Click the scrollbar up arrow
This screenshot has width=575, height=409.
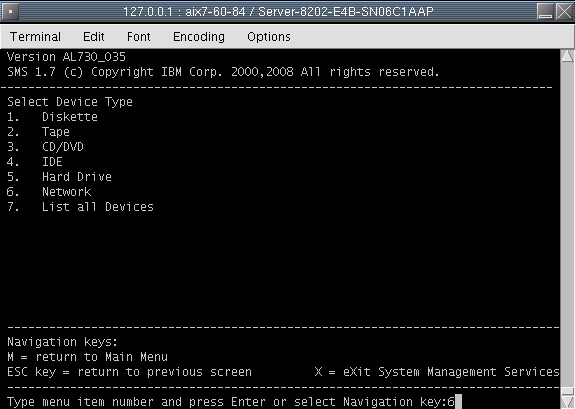567,56
